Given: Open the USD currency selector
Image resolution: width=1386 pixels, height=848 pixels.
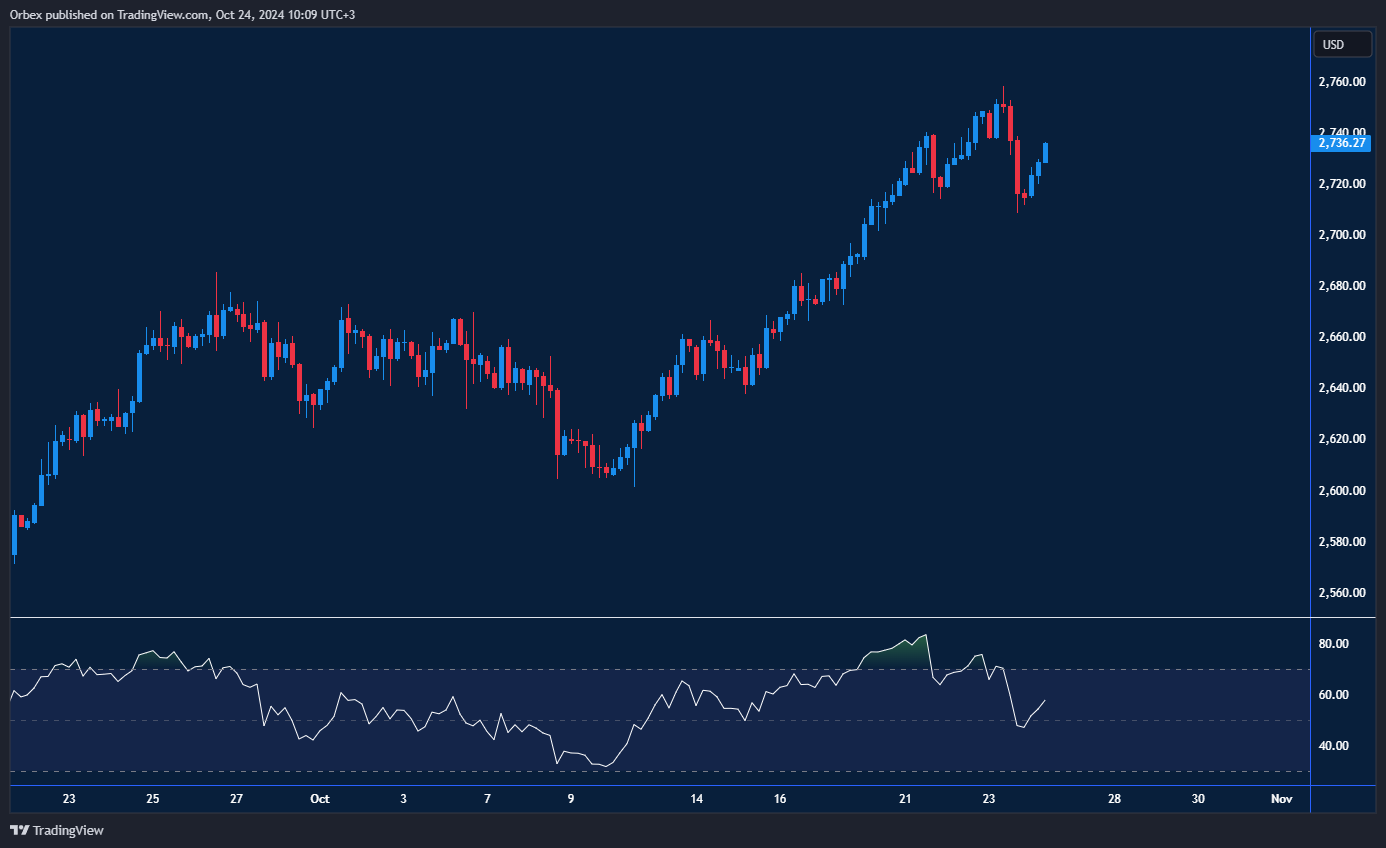Looking at the screenshot, I should click(1341, 44).
